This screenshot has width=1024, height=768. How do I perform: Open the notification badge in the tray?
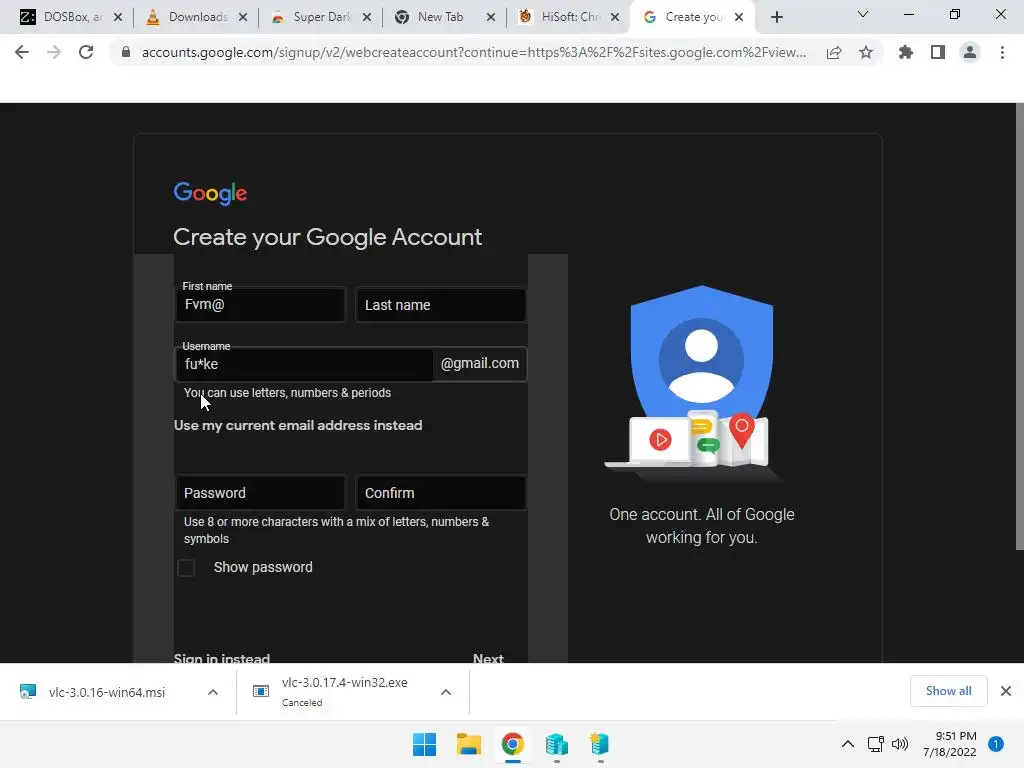point(995,744)
